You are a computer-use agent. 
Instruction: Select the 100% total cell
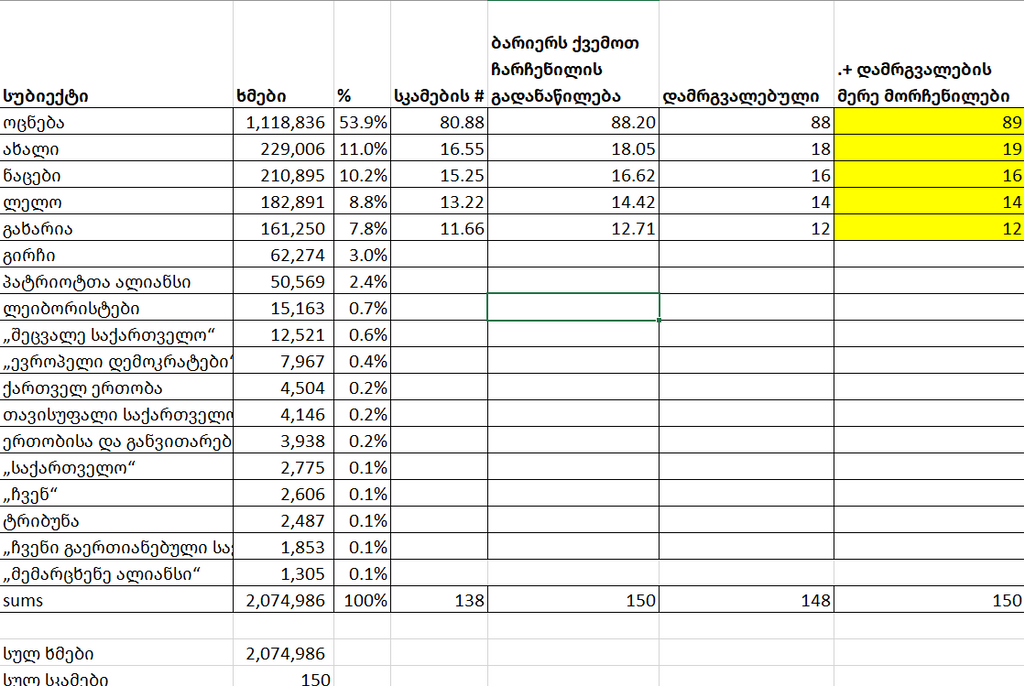point(362,600)
